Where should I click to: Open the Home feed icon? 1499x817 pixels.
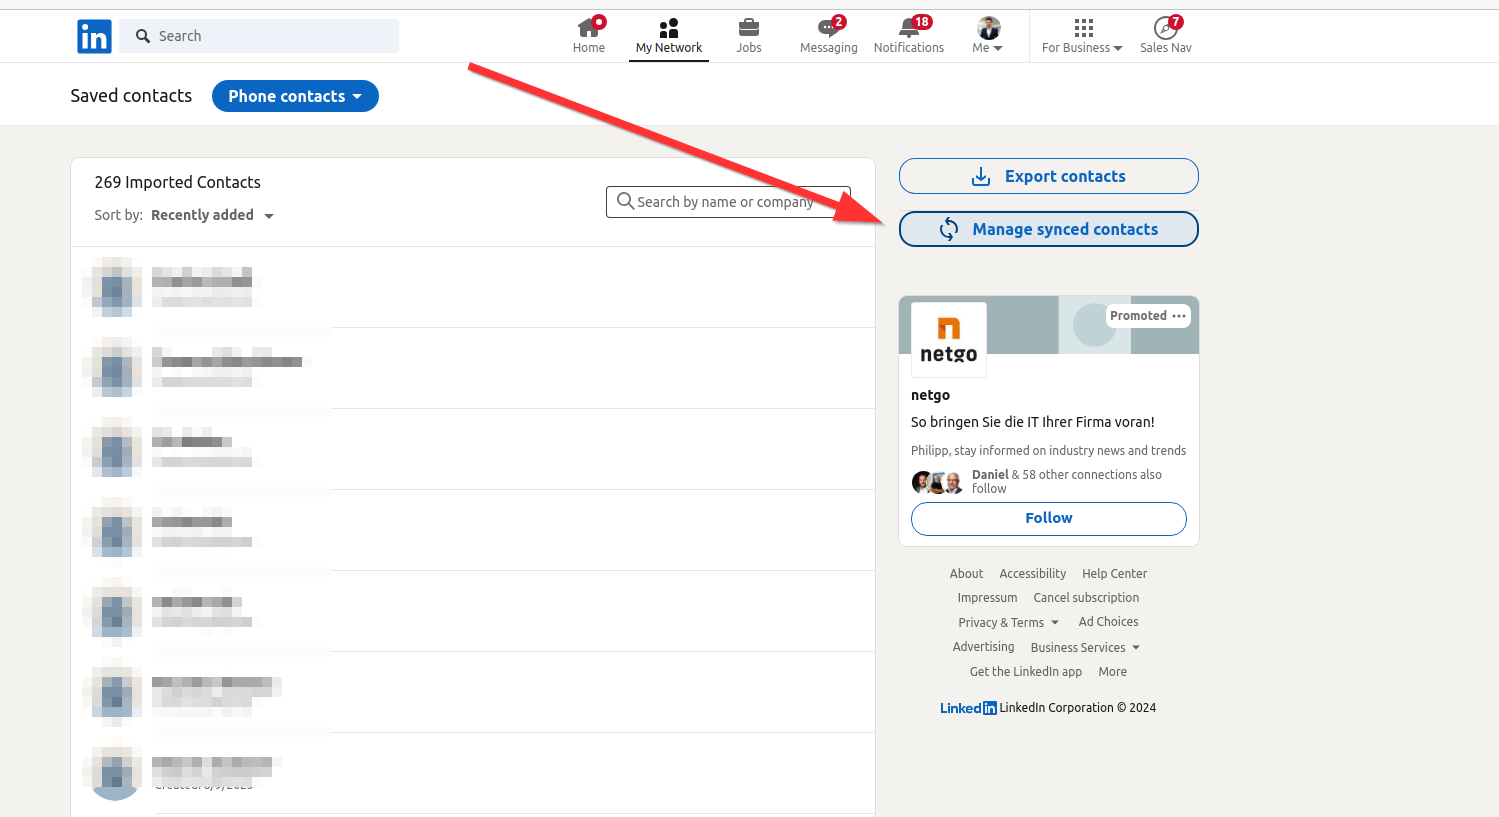coord(588,28)
